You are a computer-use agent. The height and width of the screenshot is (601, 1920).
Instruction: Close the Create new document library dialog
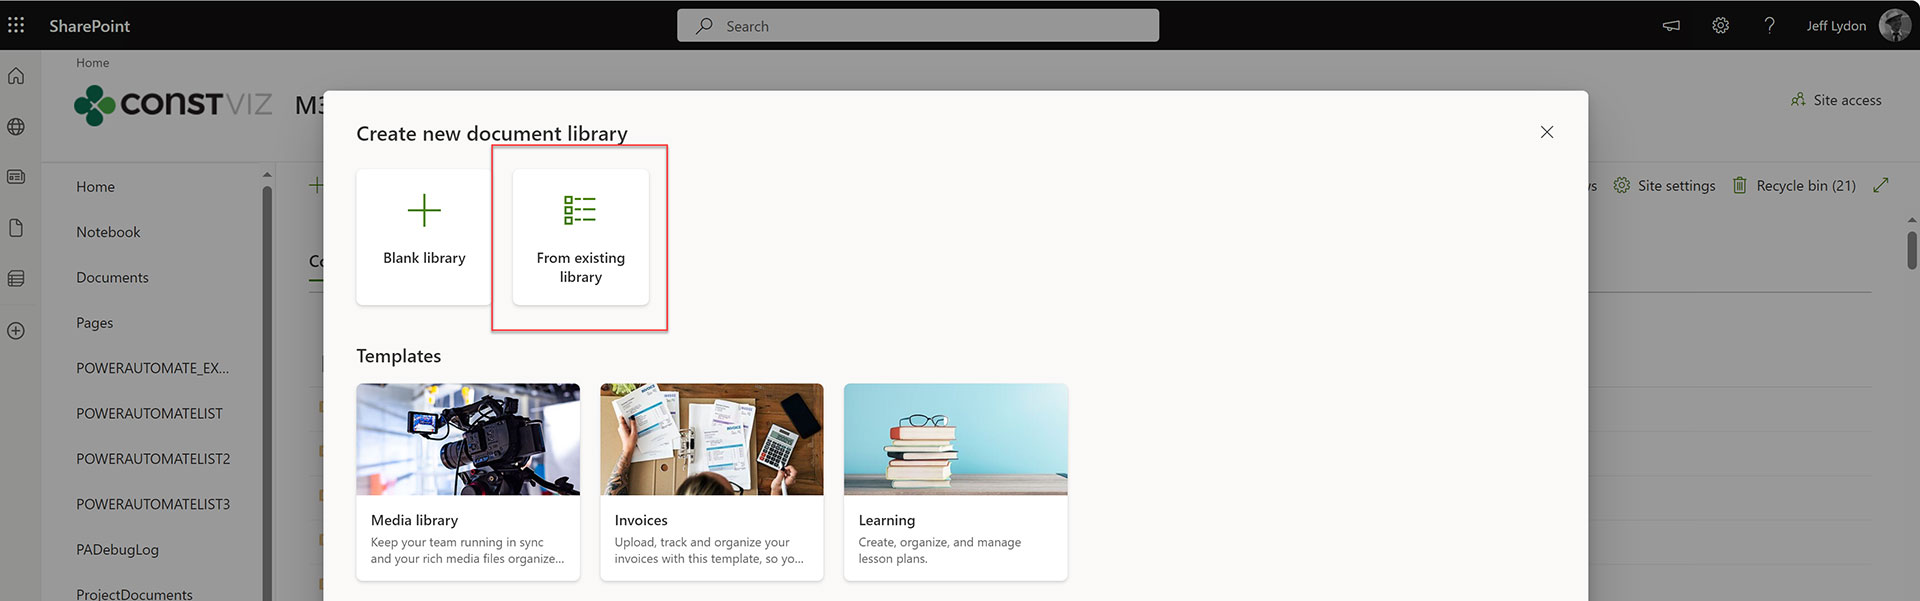point(1547,132)
